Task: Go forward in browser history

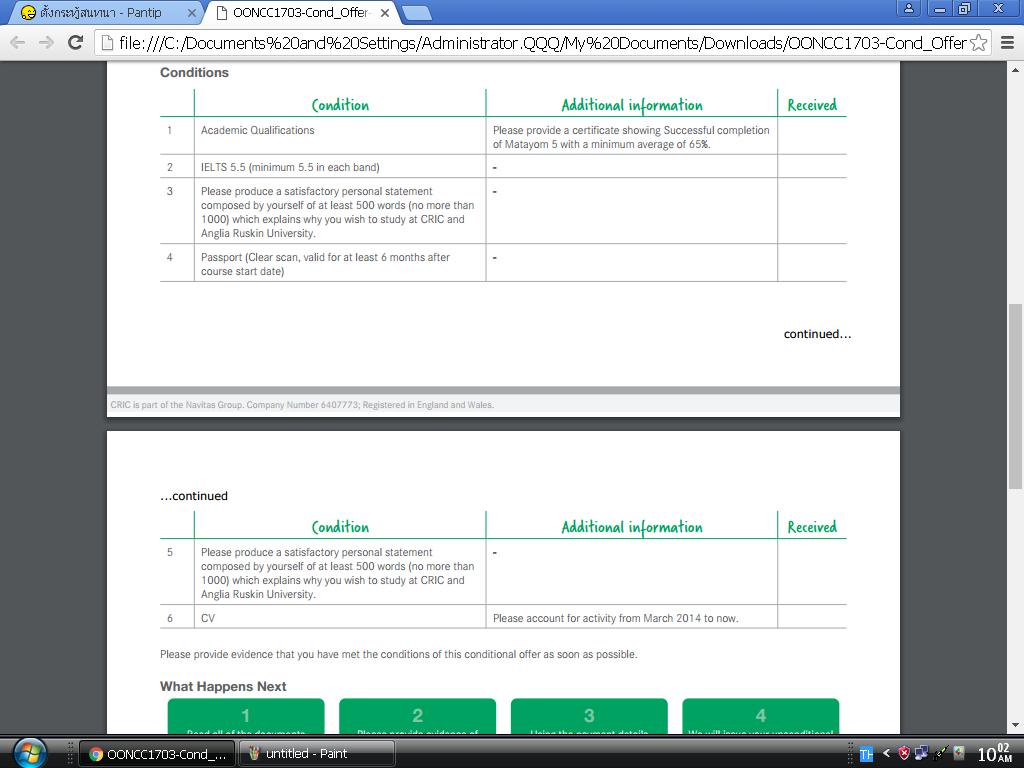Action: click(x=46, y=43)
